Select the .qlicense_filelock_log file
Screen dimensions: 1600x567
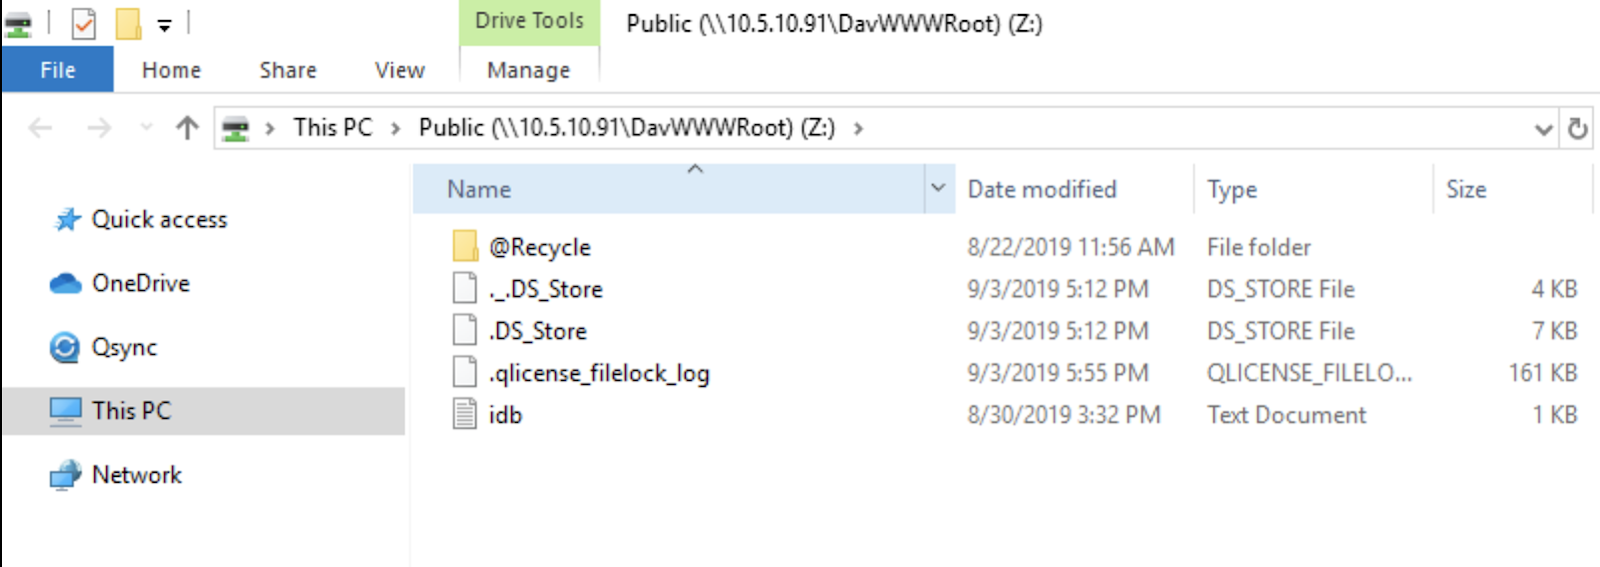click(x=598, y=373)
